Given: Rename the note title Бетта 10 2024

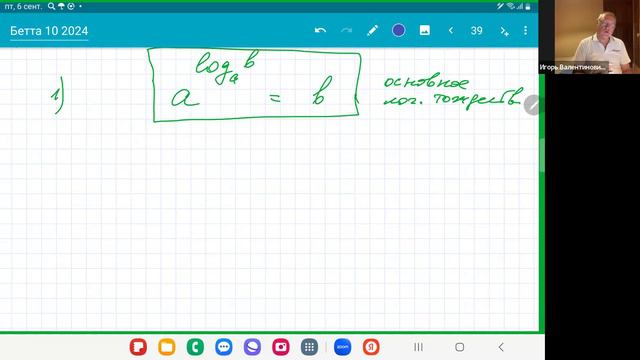Looking at the screenshot, I should [x=49, y=31].
